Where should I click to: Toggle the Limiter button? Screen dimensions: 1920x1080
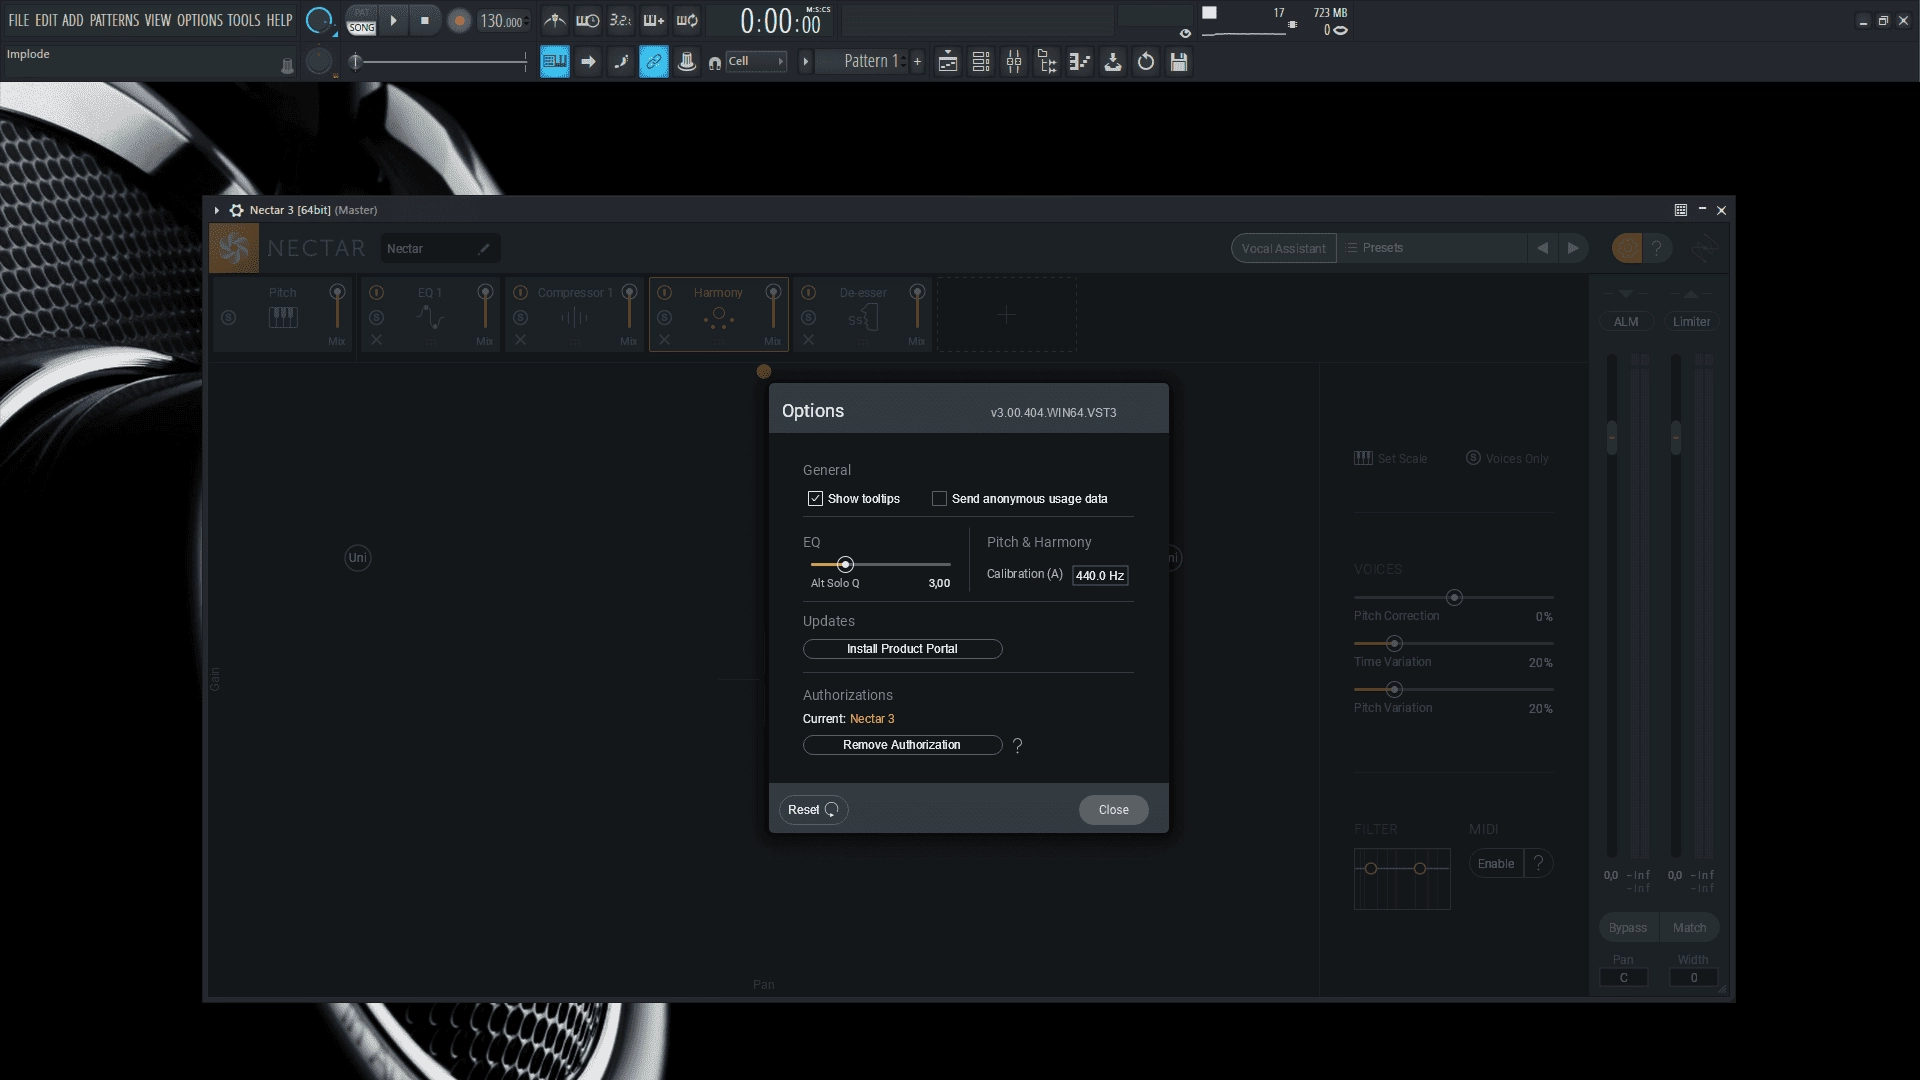coord(1691,322)
